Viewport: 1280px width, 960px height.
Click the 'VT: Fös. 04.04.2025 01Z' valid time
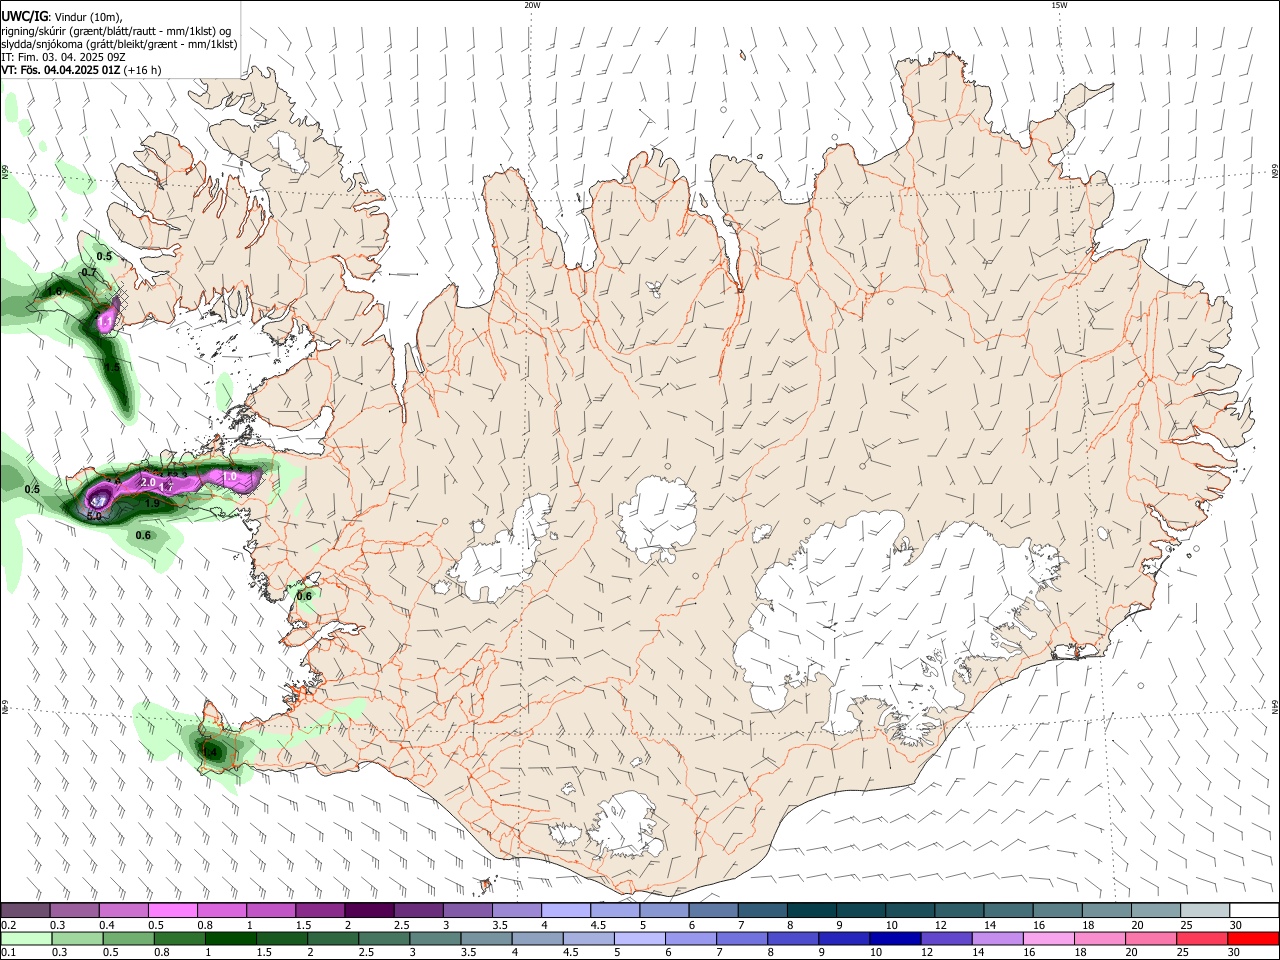[61, 70]
